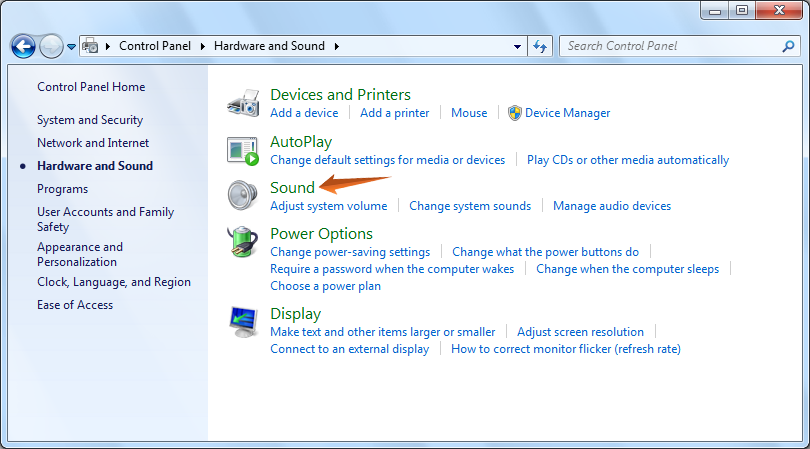This screenshot has height=449, width=810.
Task: Click the Devices and Printers icon
Action: [243, 103]
